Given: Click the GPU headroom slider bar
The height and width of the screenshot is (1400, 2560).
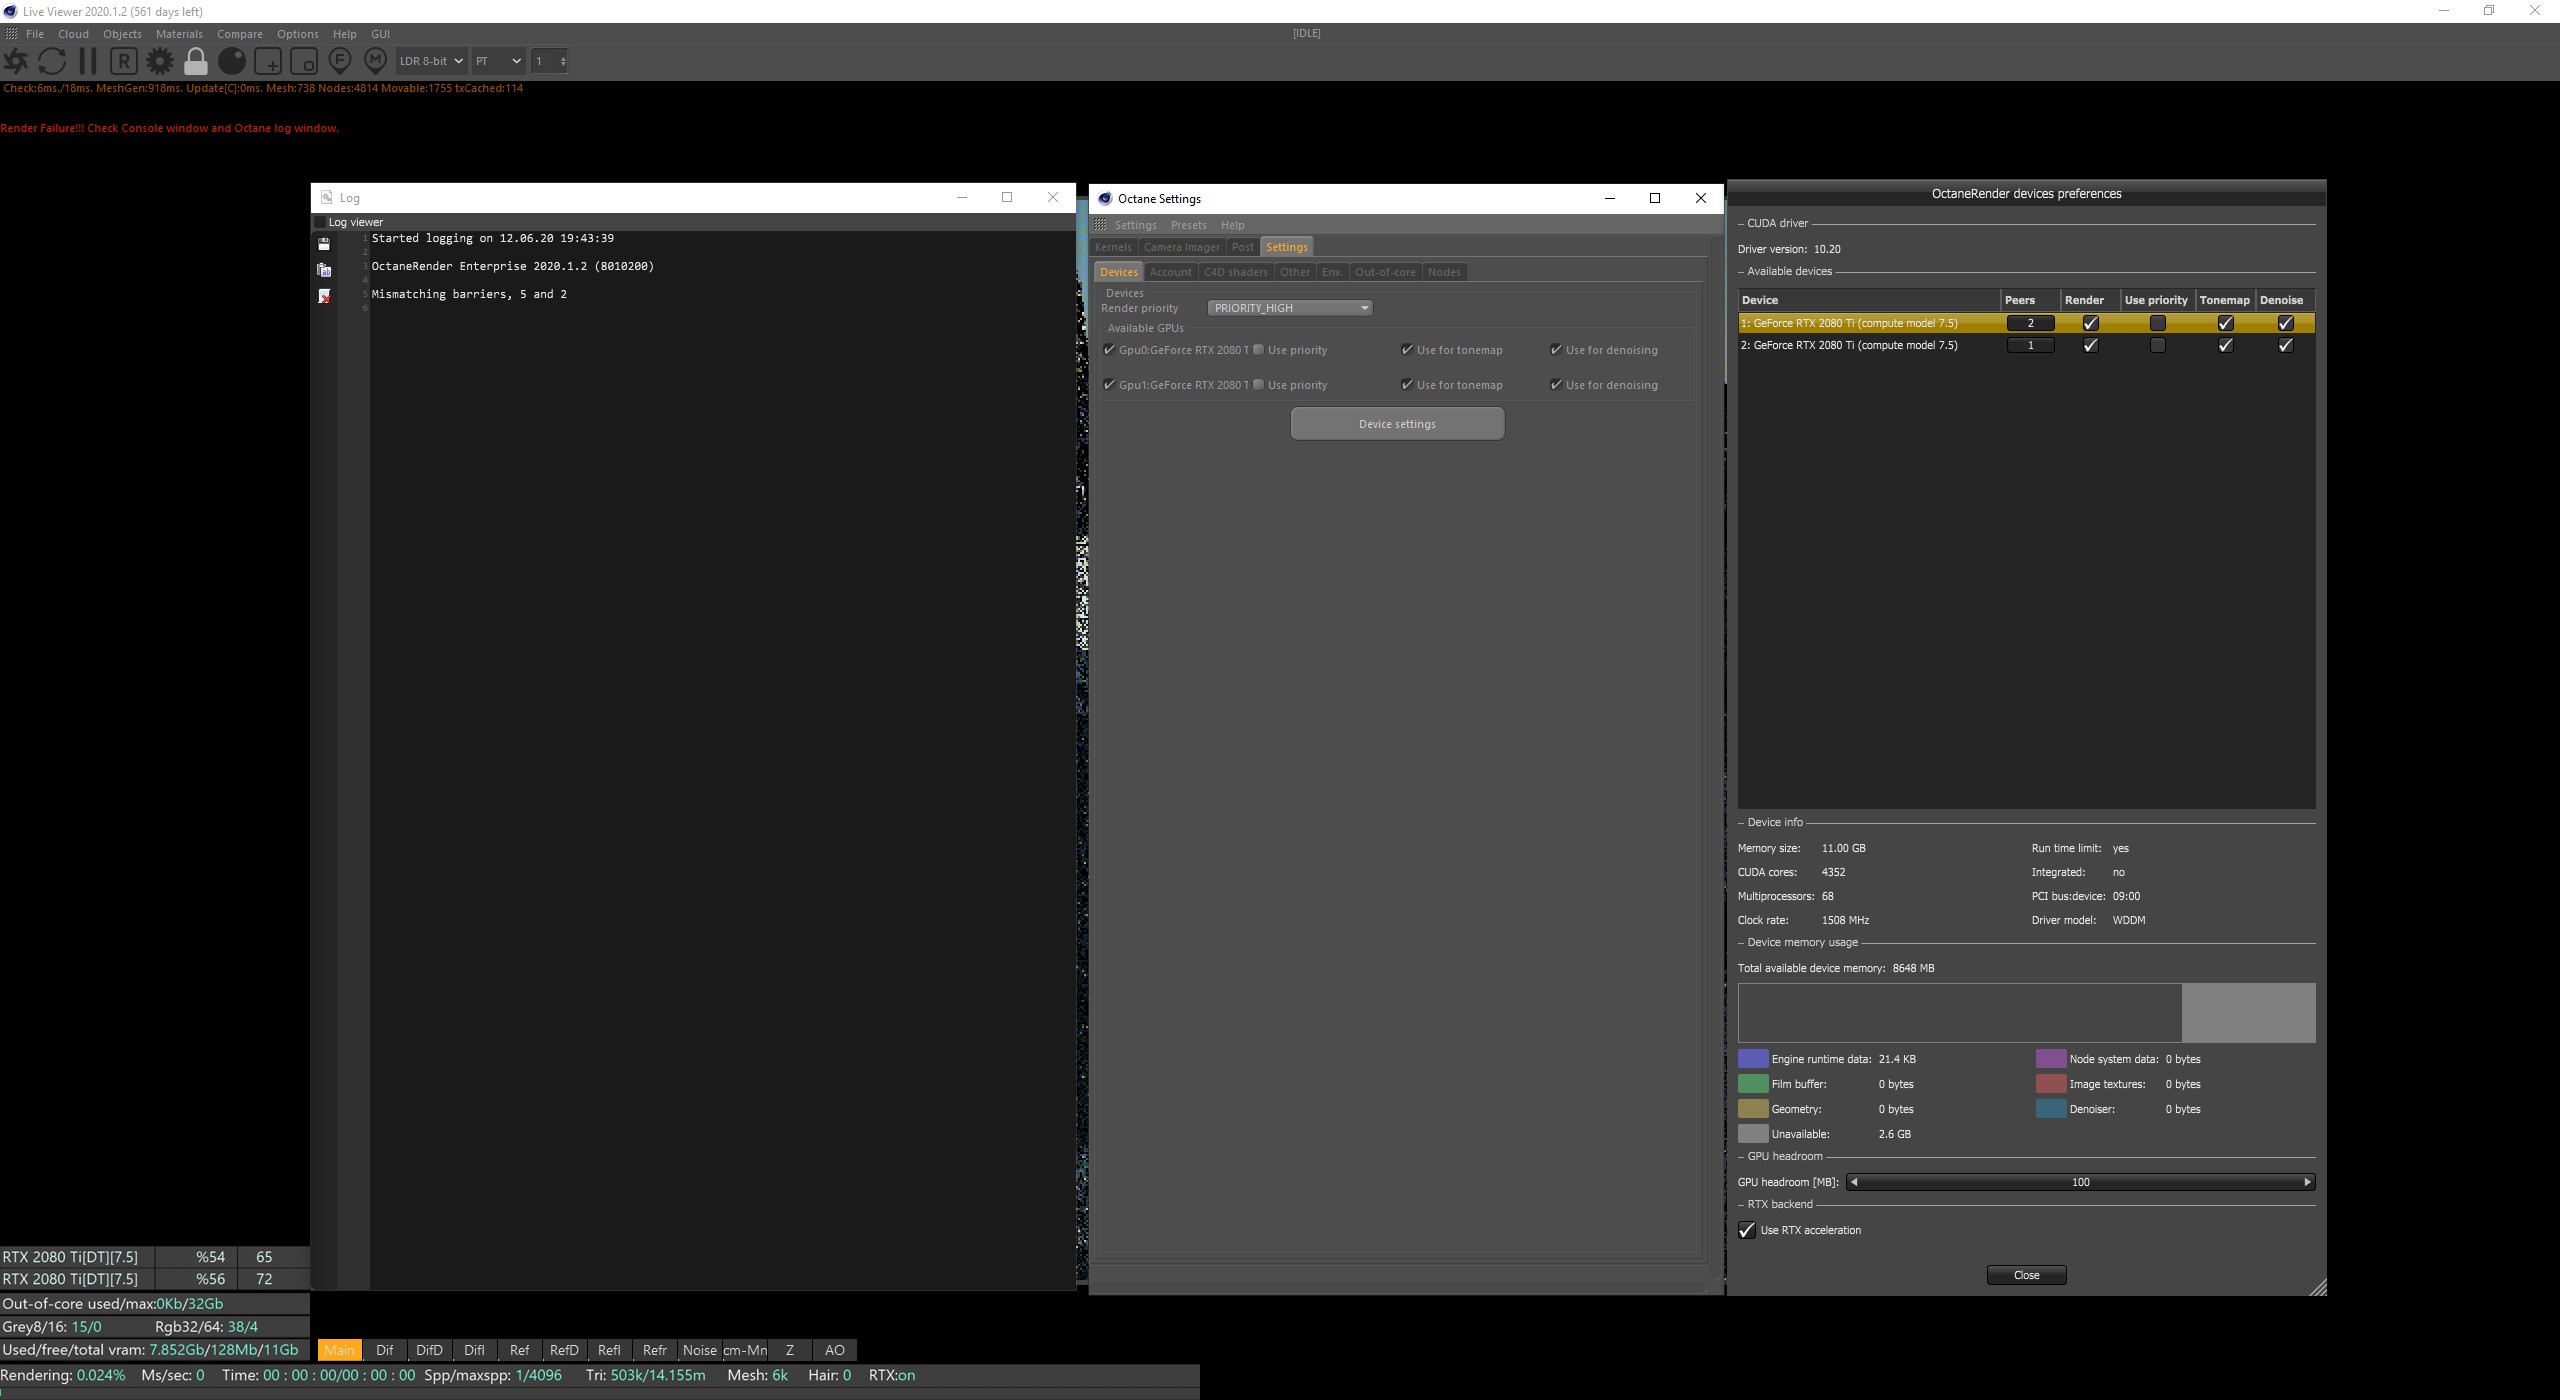Looking at the screenshot, I should tap(2080, 1182).
